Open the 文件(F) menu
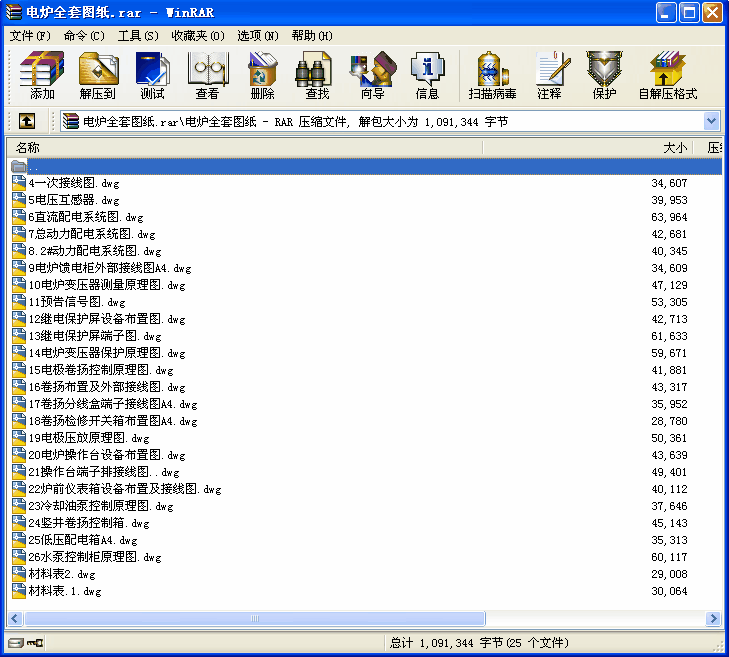 [x=30, y=36]
